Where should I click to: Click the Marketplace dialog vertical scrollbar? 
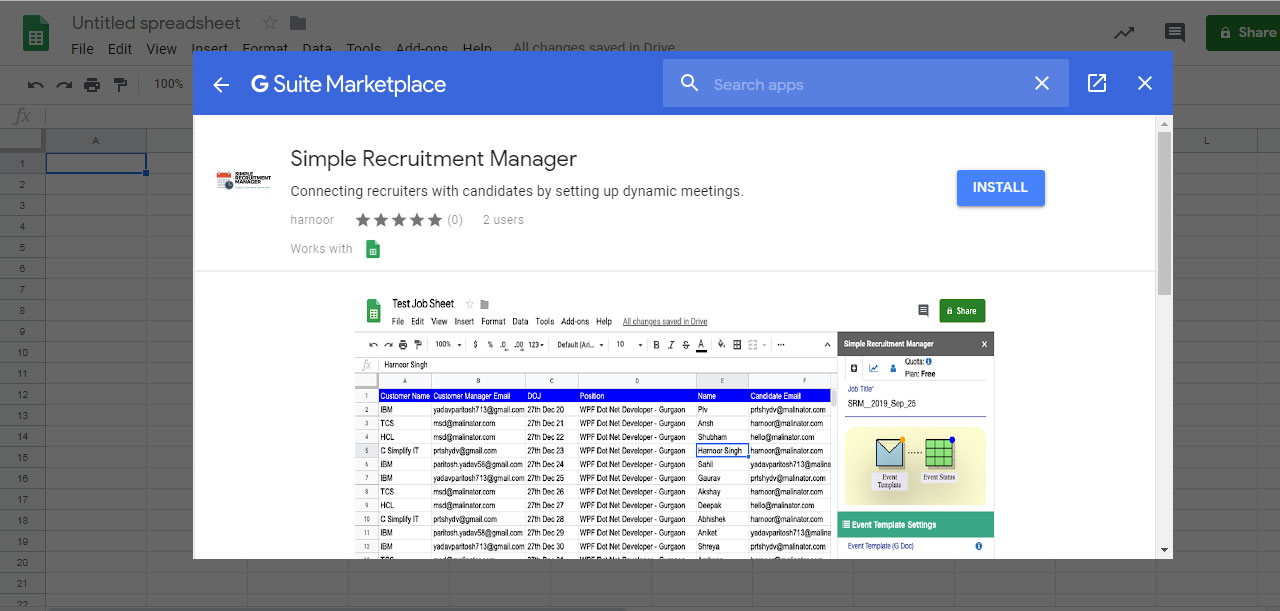(x=1164, y=214)
